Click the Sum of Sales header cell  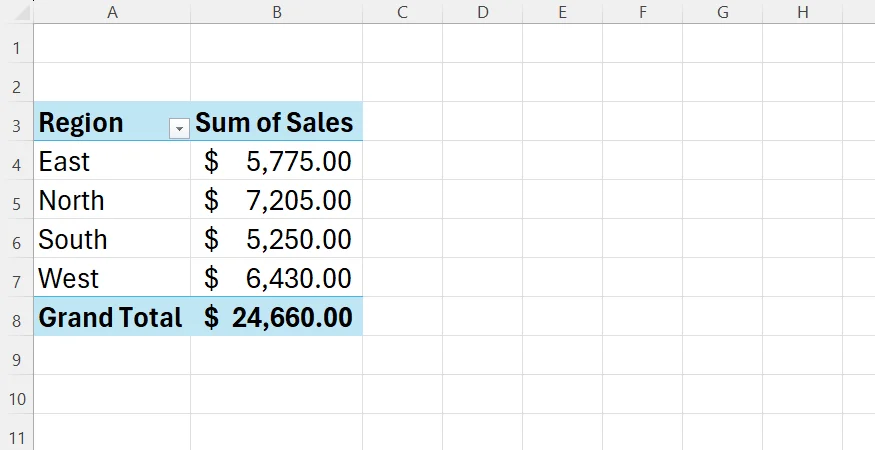[277, 121]
